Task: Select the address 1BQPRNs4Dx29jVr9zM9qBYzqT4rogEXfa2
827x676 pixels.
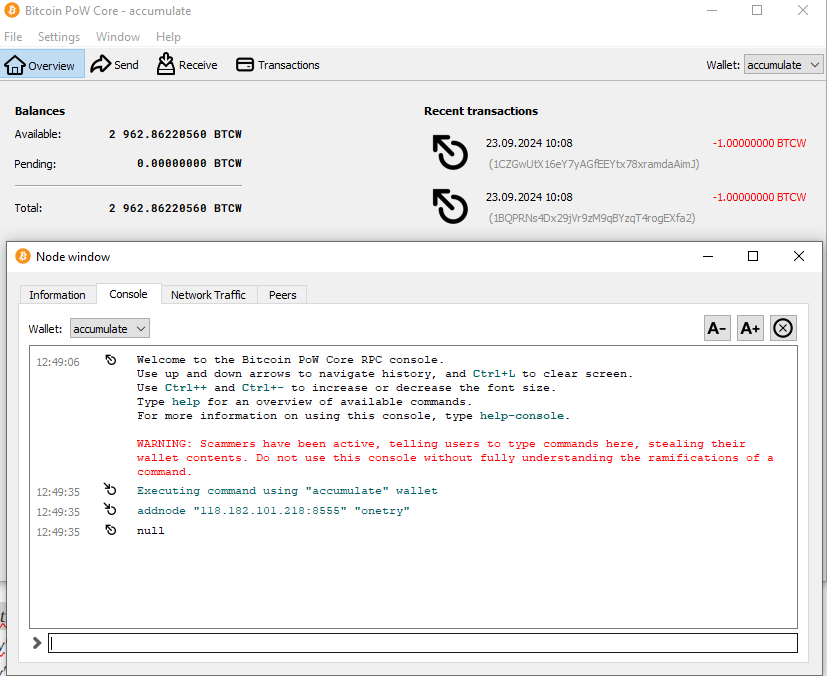Action: (x=592, y=218)
